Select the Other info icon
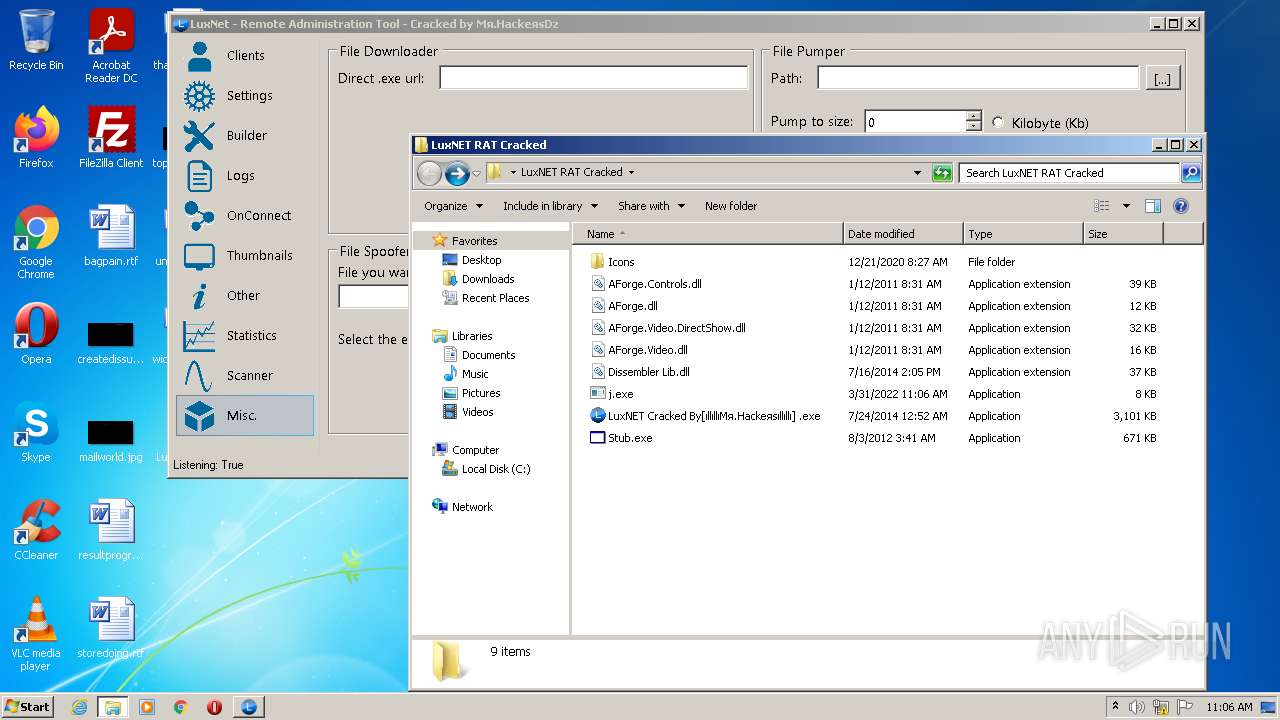The image size is (1280, 720). 200,296
